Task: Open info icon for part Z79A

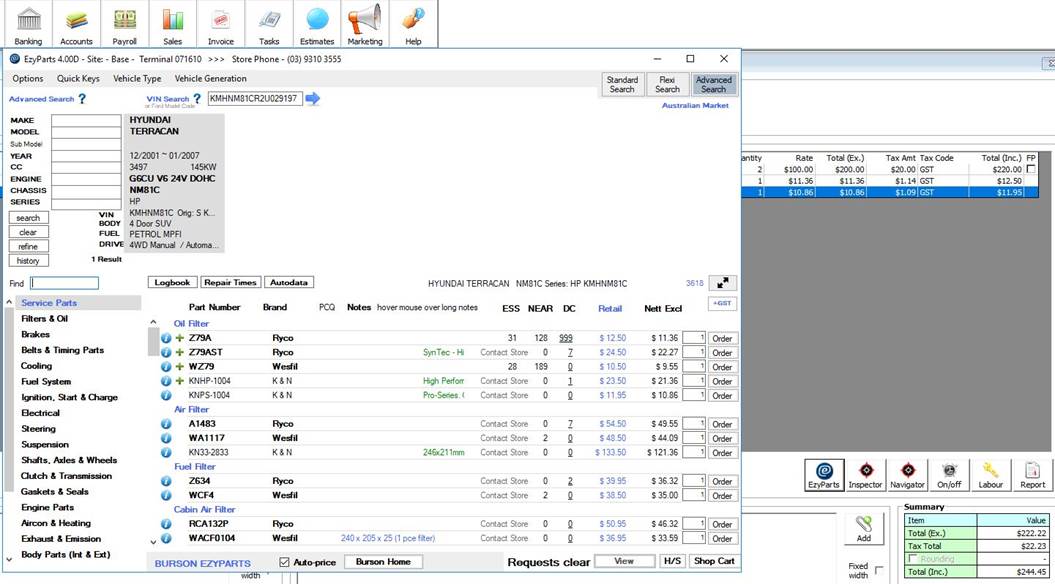Action: point(166,338)
